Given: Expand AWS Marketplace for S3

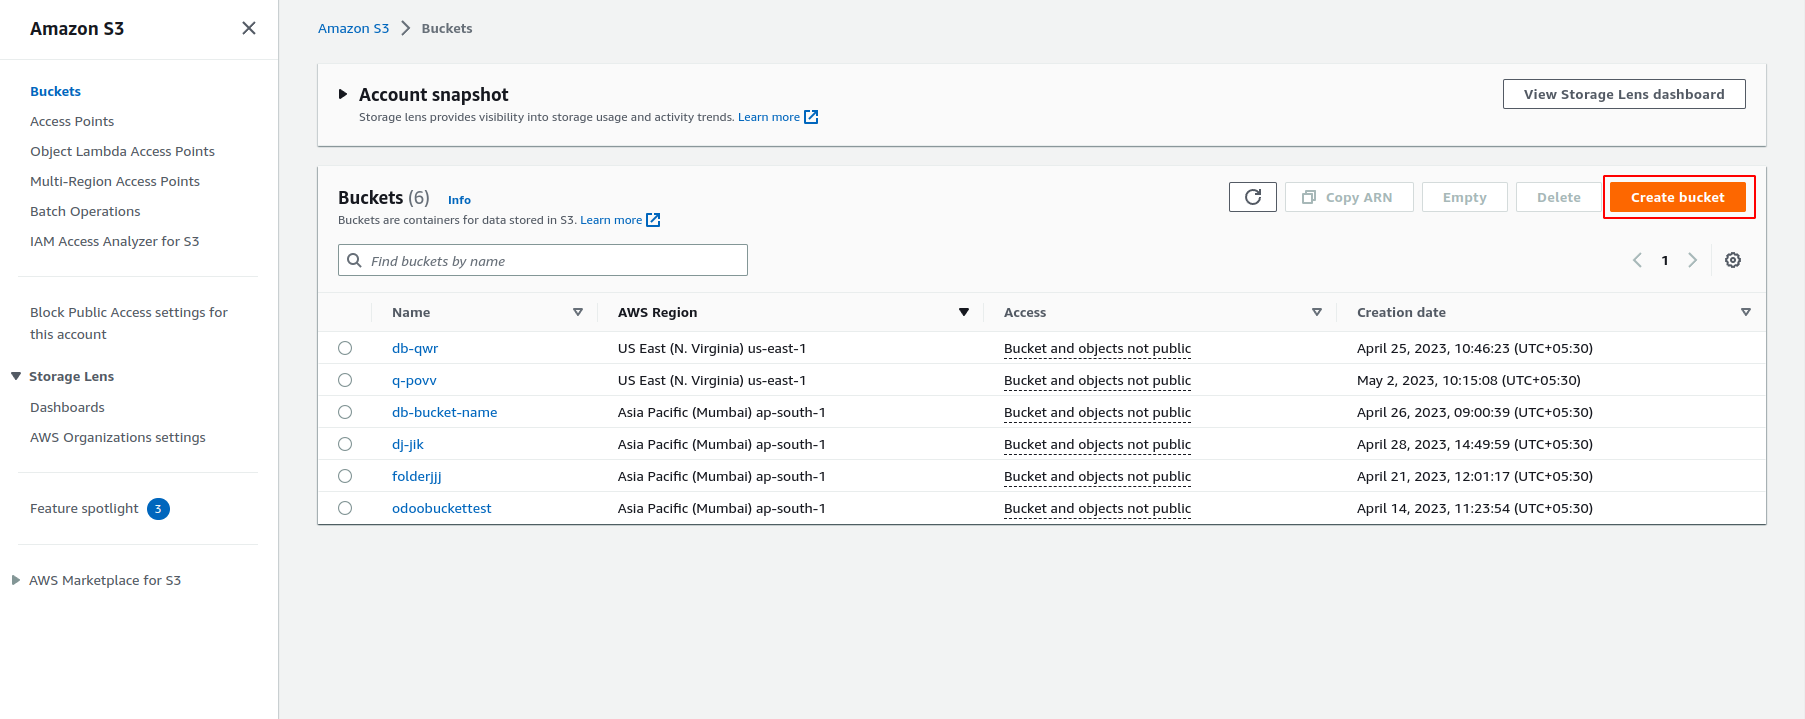Looking at the screenshot, I should pos(16,580).
